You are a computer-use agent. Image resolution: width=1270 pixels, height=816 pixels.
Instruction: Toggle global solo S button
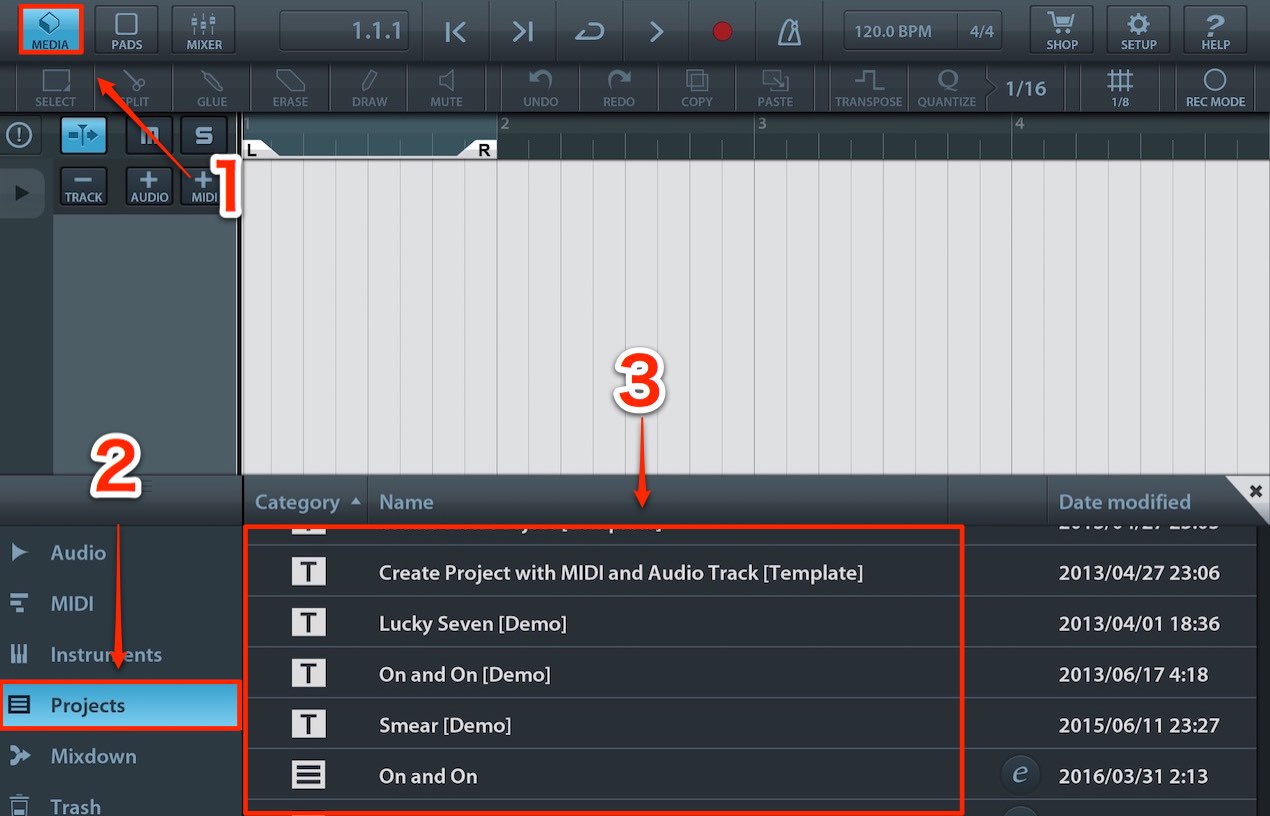pos(204,136)
